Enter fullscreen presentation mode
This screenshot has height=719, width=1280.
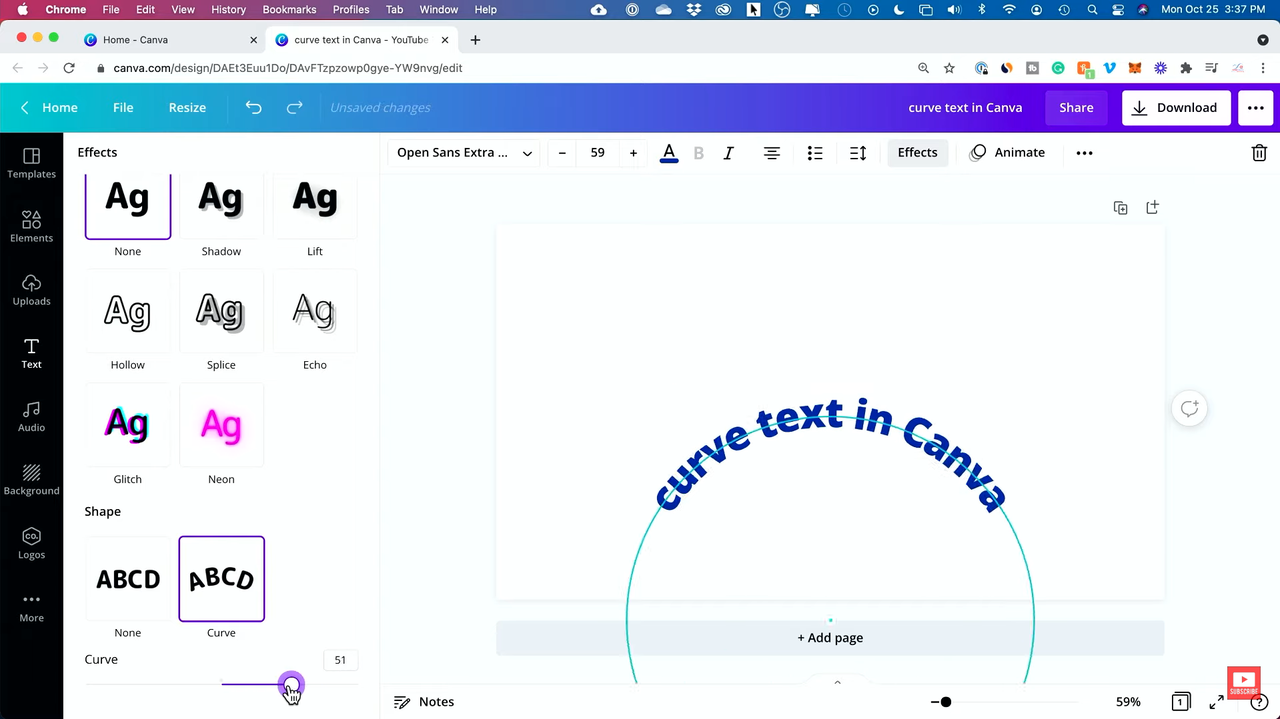tap(1217, 702)
